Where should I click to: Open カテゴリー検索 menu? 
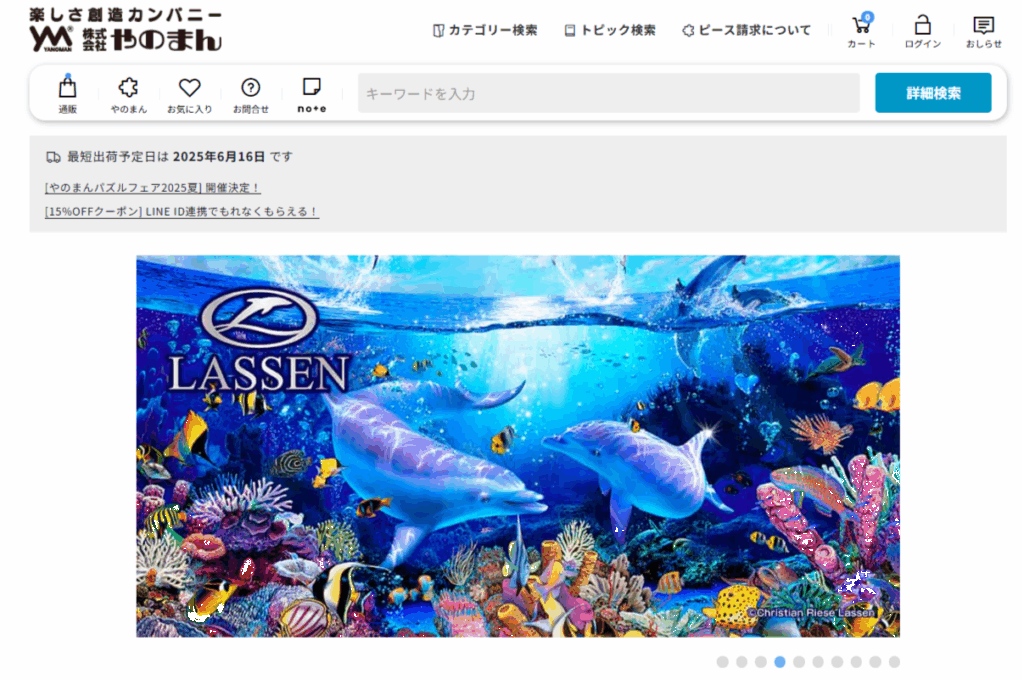[x=485, y=30]
